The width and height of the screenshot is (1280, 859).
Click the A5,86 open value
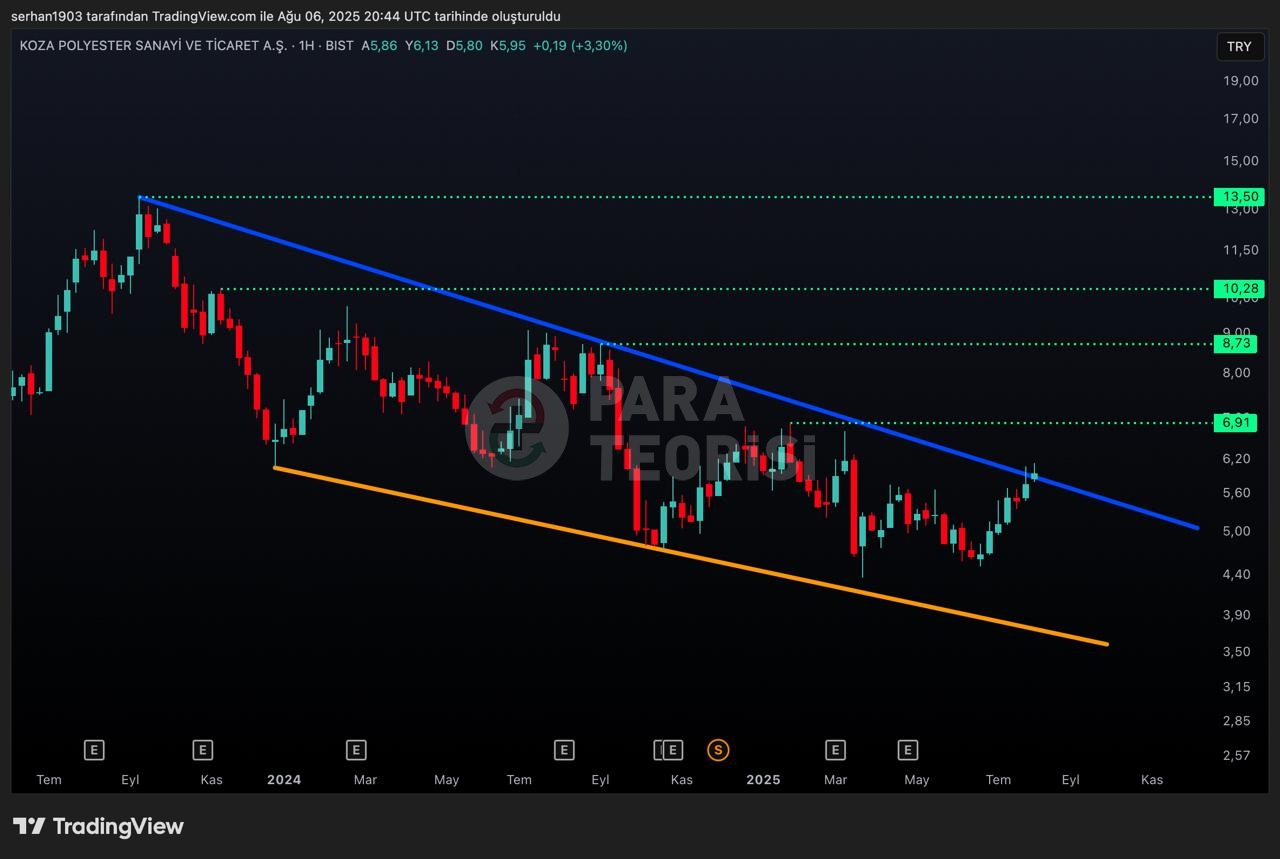click(379, 46)
